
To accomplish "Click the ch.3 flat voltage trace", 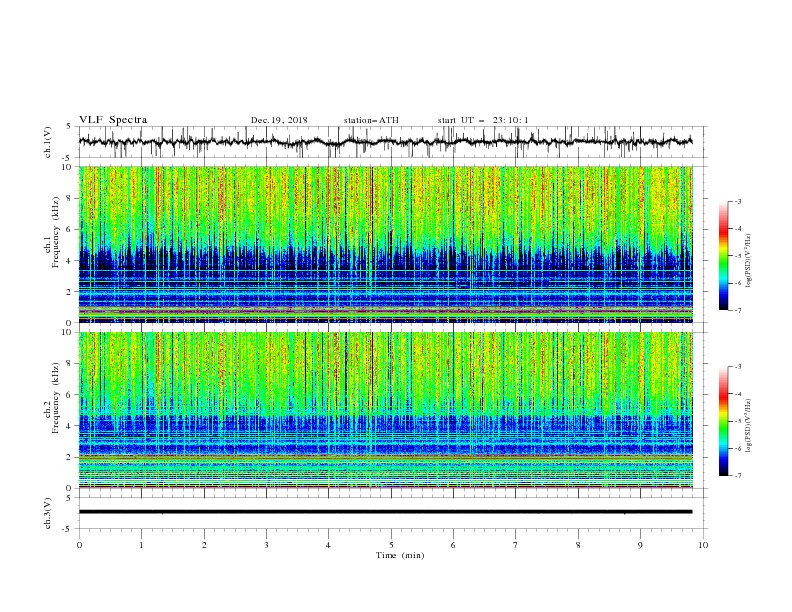I will point(385,512).
